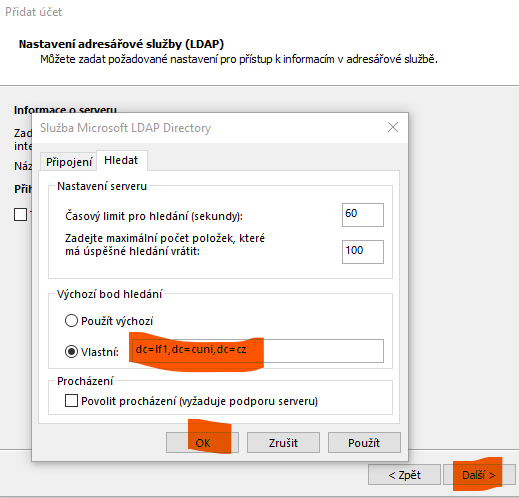Screen dimensions: 519x498
Task: Go back using the < Zpět button
Action: point(404,475)
